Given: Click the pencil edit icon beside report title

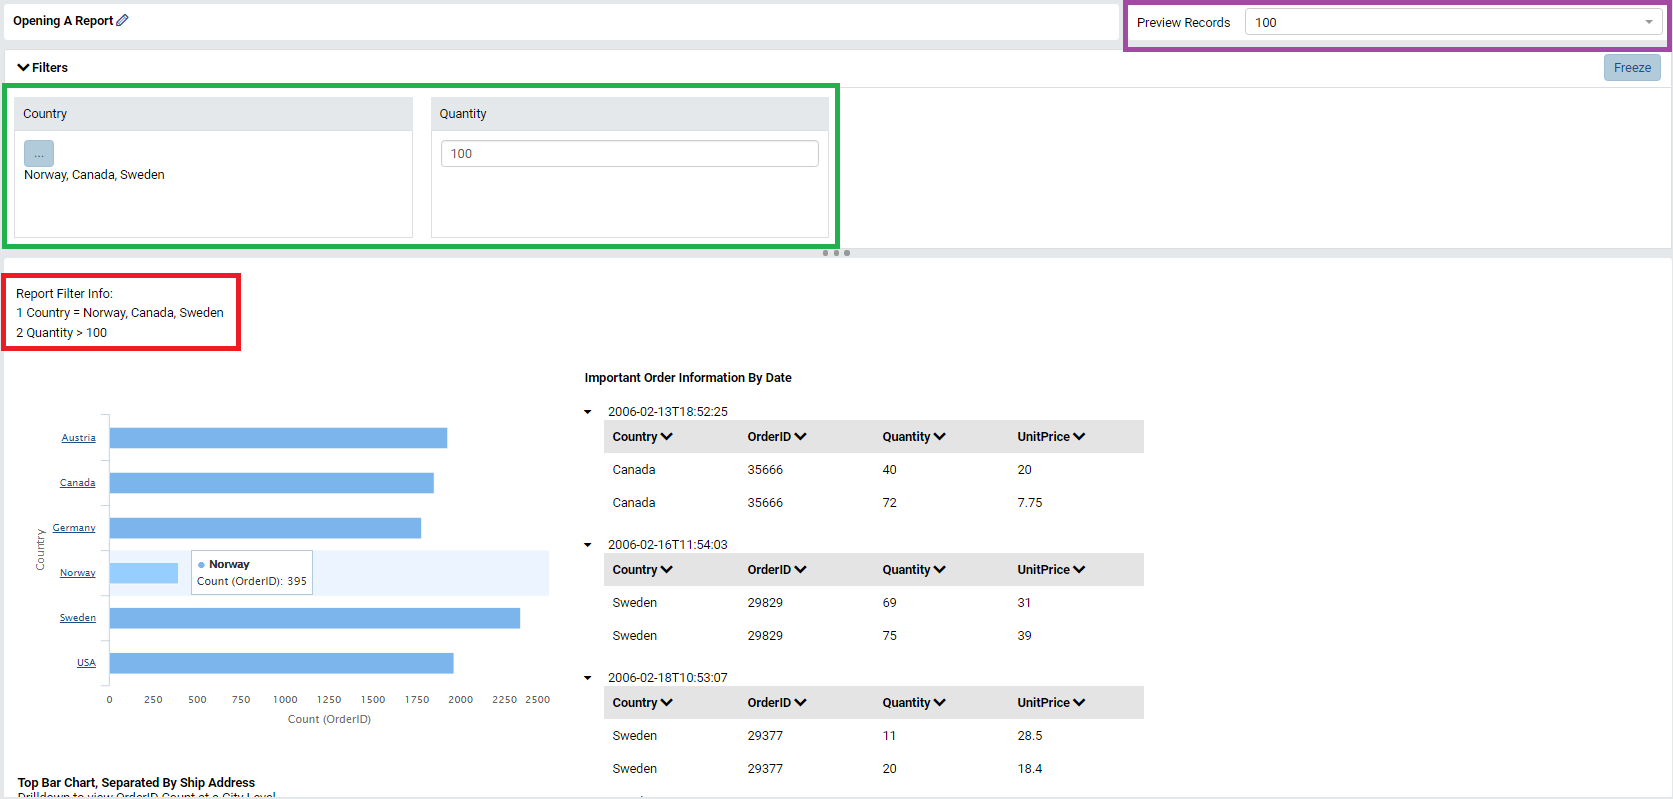Looking at the screenshot, I should 122,20.
